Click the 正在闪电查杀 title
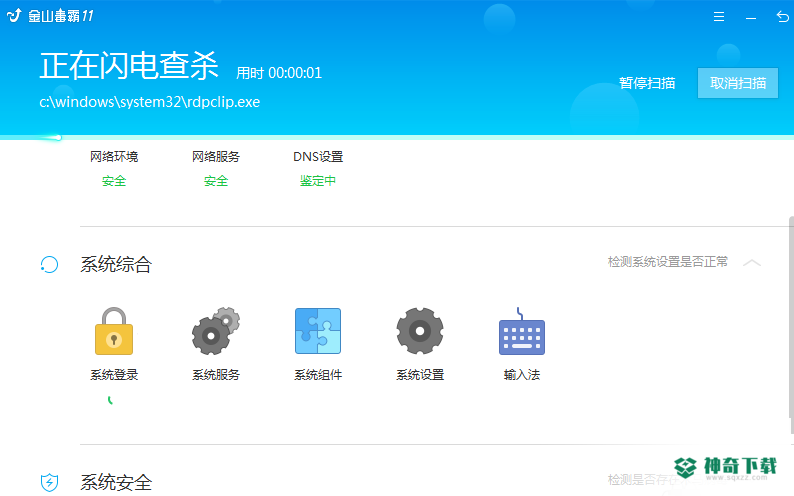 pos(129,66)
